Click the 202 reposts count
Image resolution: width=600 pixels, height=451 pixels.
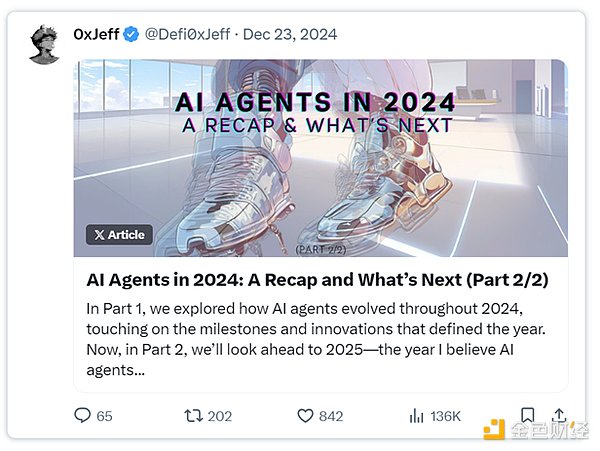[x=219, y=416]
